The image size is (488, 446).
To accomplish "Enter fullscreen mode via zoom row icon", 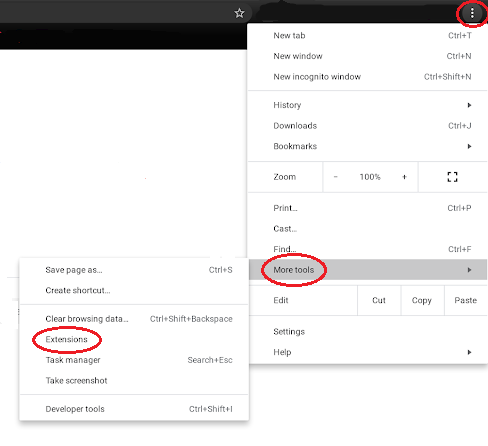I will point(452,177).
